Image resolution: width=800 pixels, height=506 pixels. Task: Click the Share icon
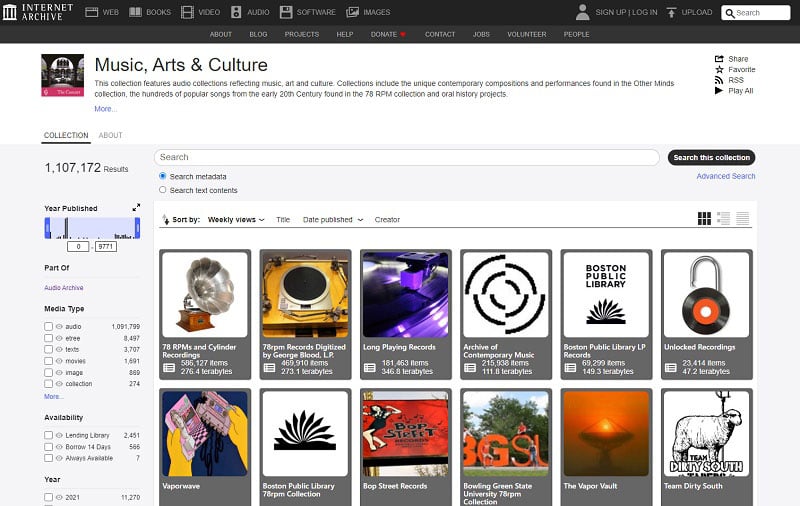719,59
